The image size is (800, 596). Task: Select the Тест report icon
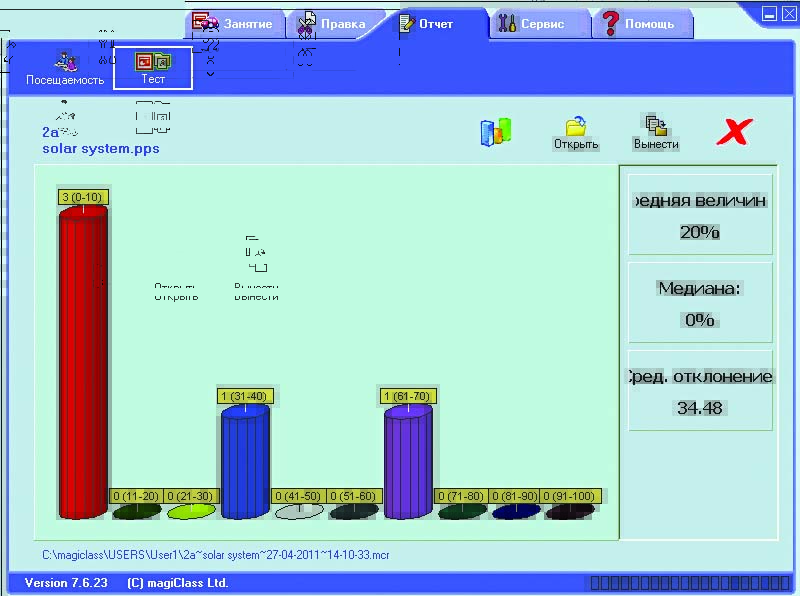click(153, 66)
